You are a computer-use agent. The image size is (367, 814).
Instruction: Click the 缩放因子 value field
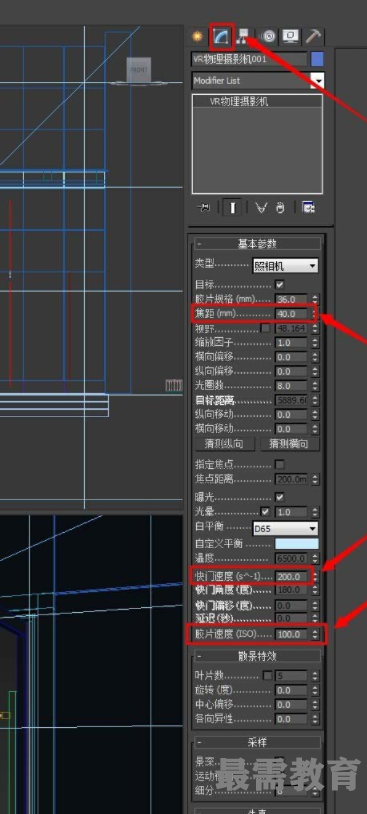(x=292, y=343)
